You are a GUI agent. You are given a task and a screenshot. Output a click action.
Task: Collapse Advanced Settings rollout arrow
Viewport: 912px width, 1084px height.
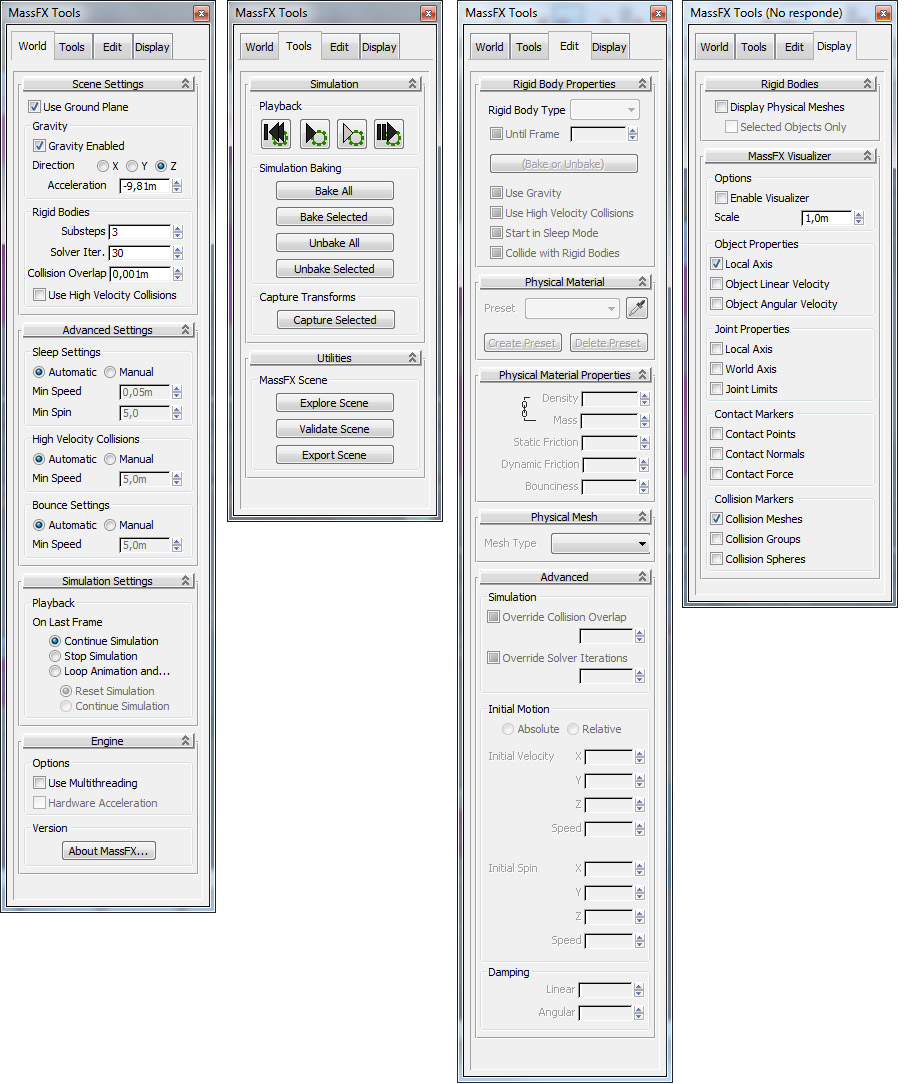(185, 330)
